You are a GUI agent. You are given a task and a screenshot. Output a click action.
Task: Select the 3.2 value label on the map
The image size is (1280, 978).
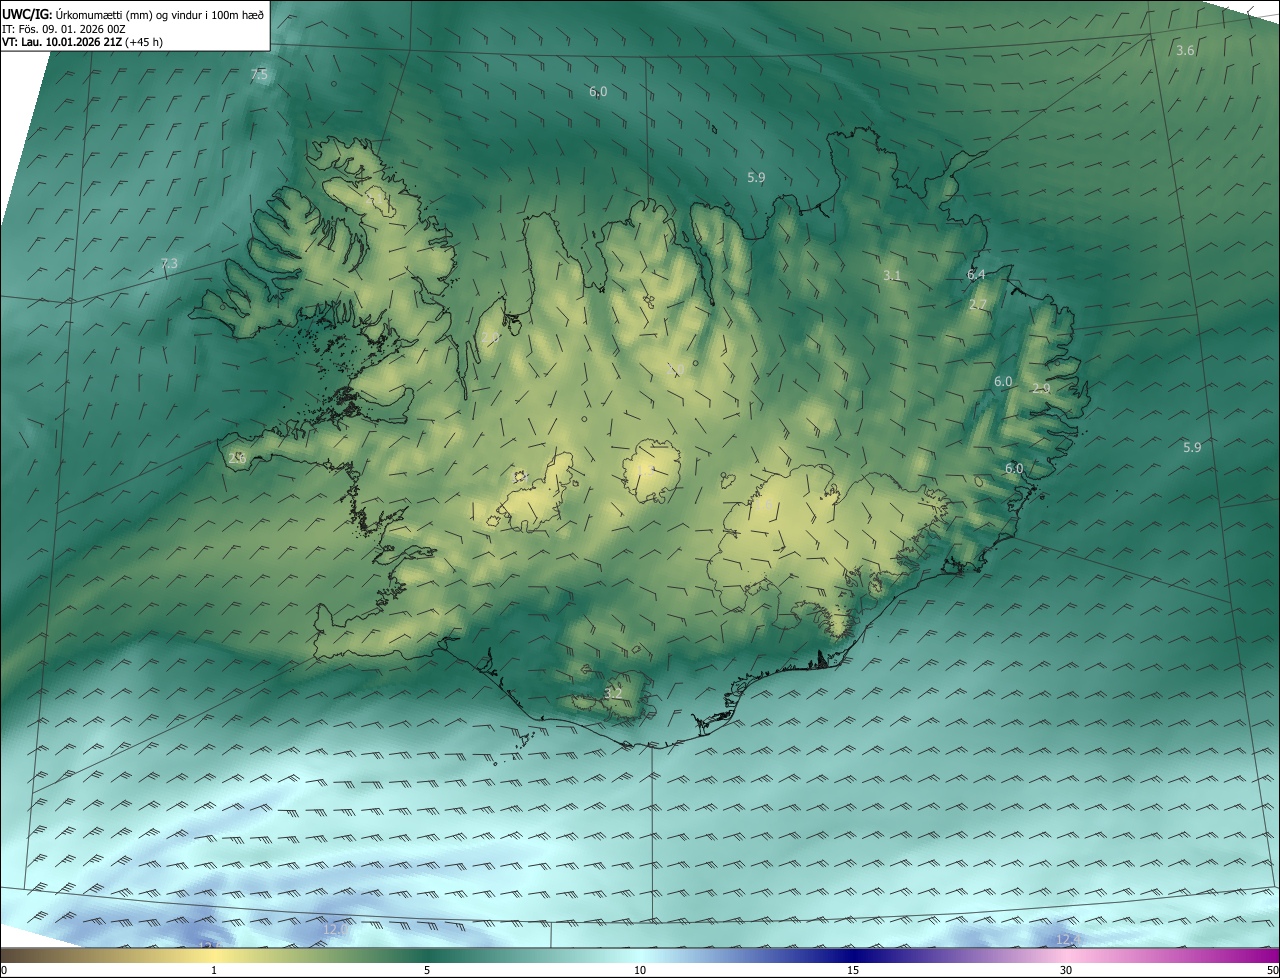(613, 693)
